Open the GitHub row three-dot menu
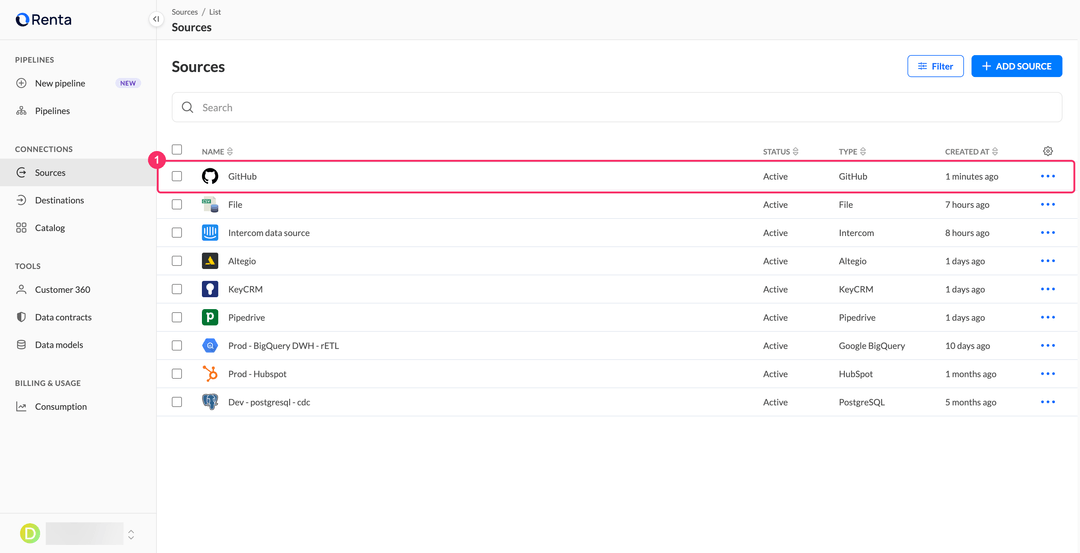The height and width of the screenshot is (553, 1080). coord(1048,176)
